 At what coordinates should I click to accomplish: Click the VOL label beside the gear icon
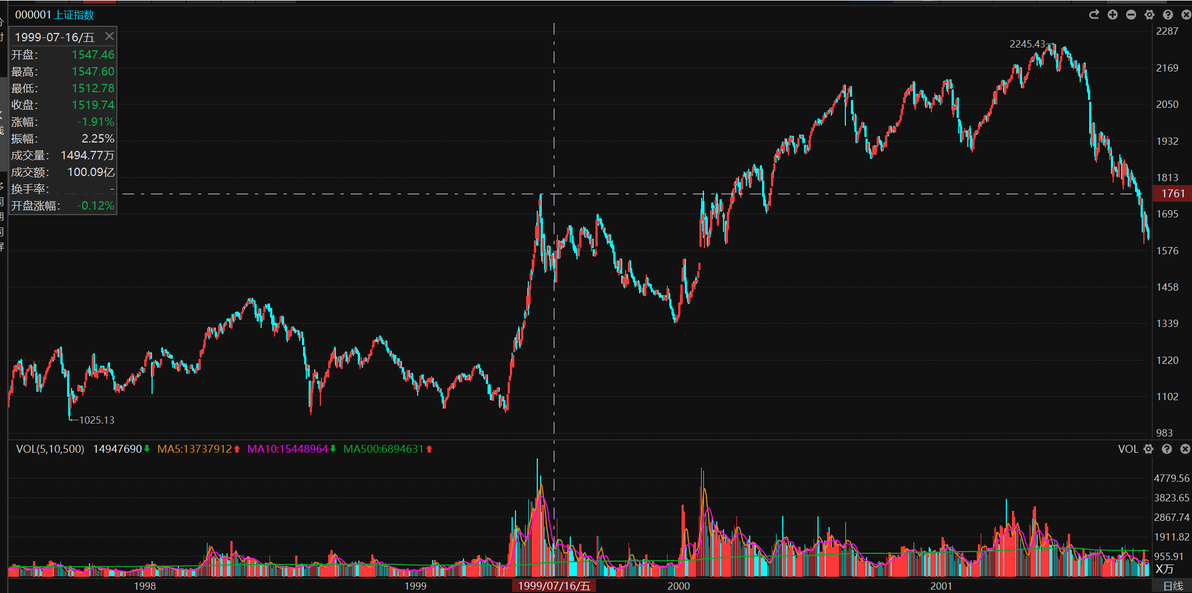click(x=1128, y=449)
